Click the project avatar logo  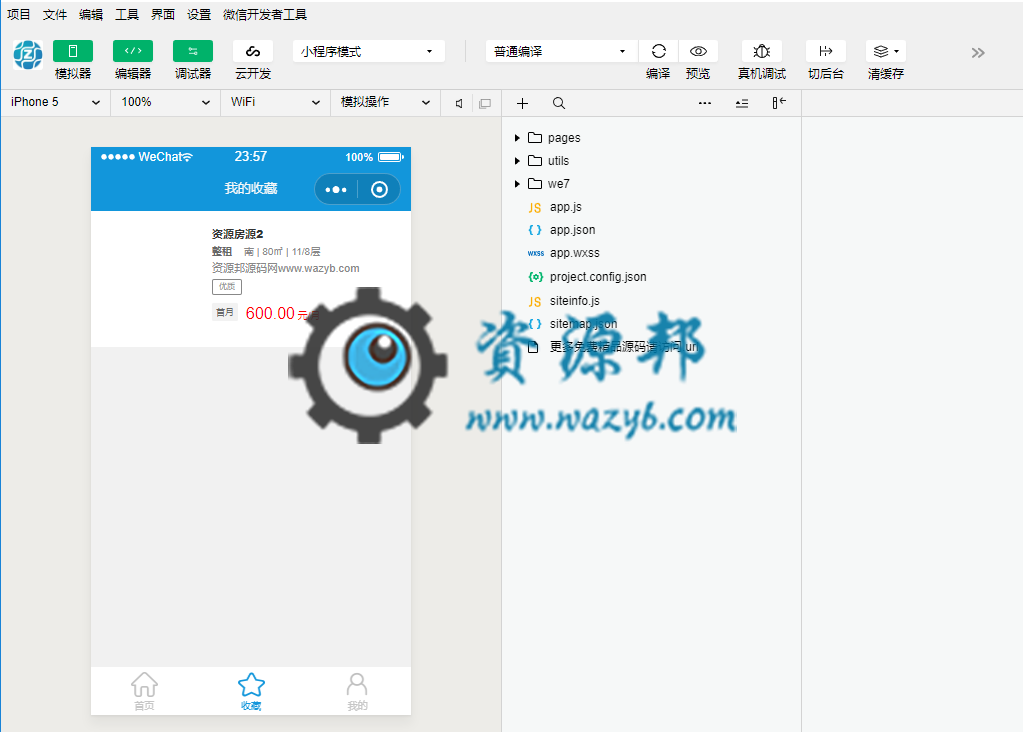coord(28,55)
